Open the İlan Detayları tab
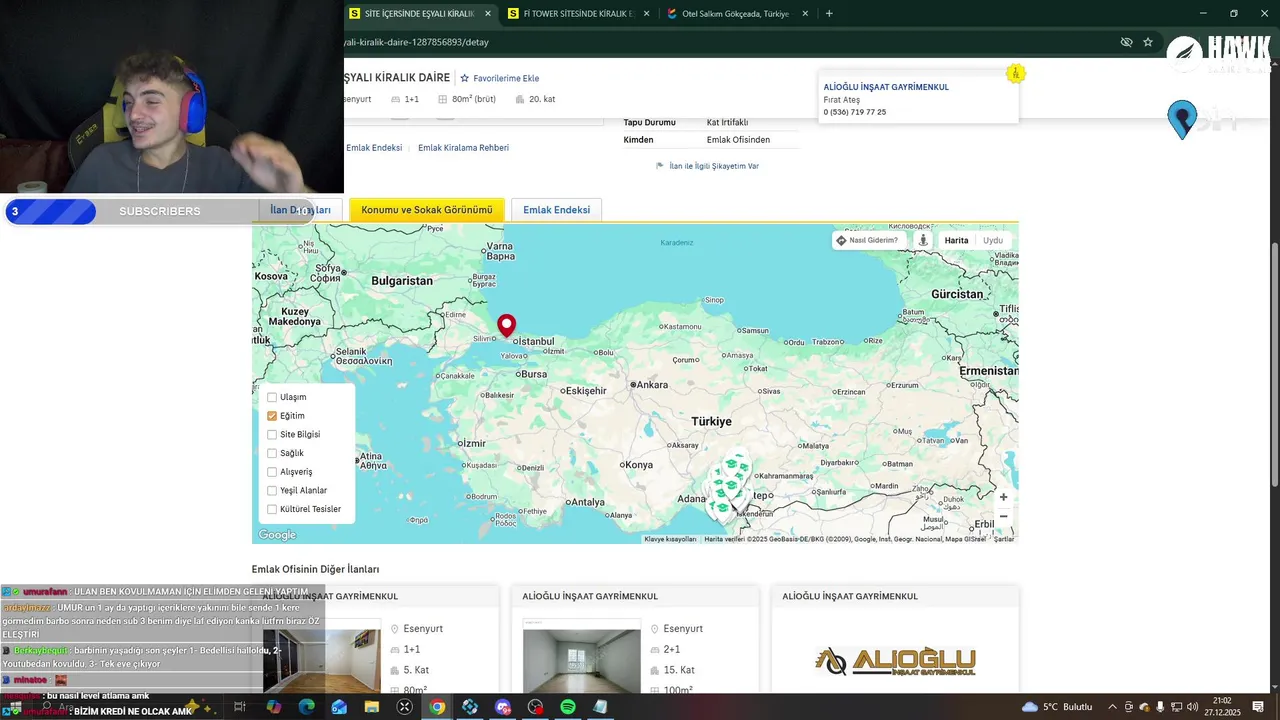 (x=300, y=210)
